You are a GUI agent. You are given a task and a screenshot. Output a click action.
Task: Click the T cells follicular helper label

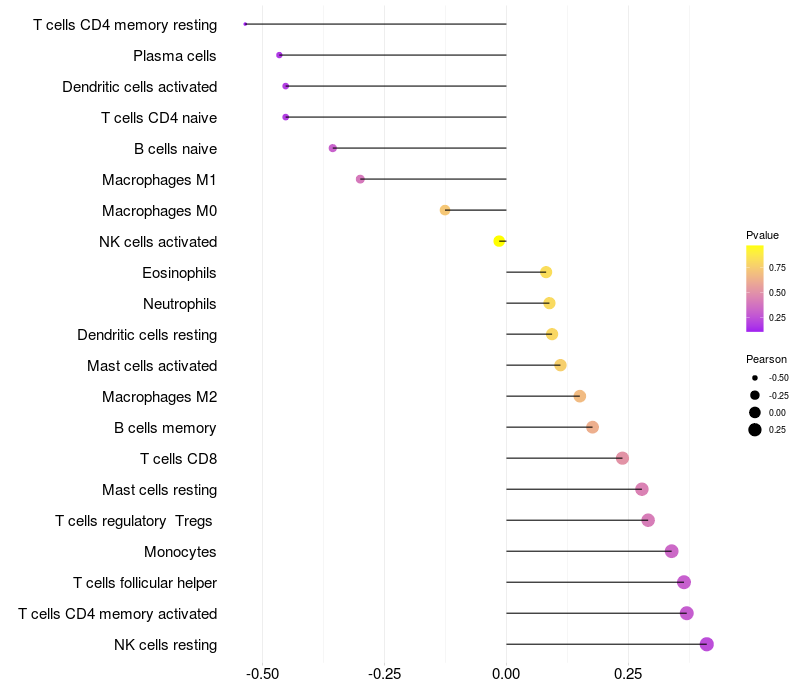145,582
